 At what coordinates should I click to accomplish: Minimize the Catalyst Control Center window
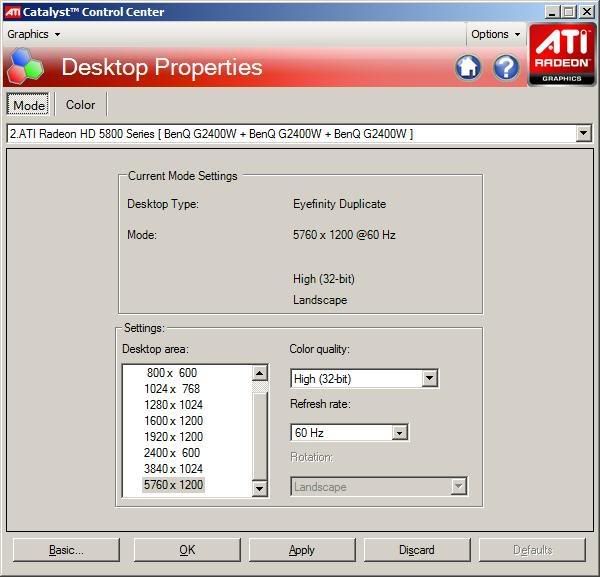click(x=552, y=12)
